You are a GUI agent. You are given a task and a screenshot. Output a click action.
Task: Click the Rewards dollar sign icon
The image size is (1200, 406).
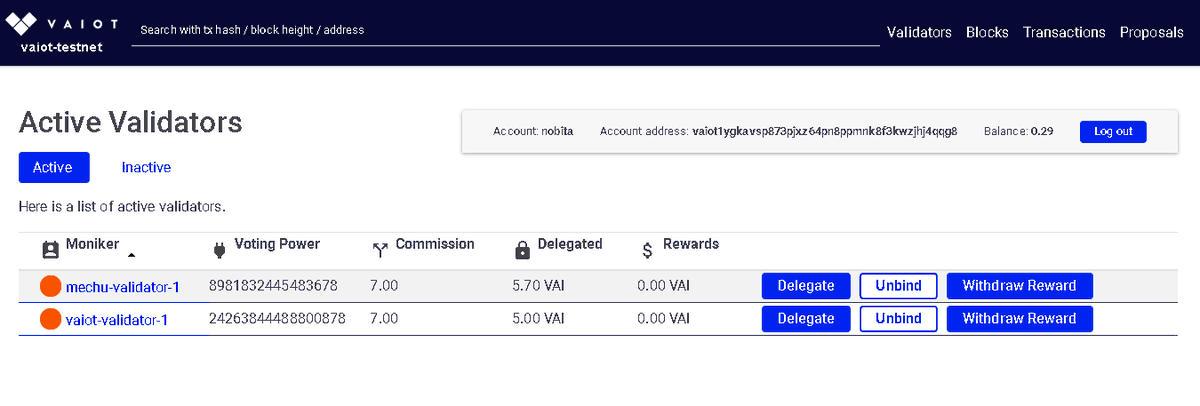tap(647, 251)
